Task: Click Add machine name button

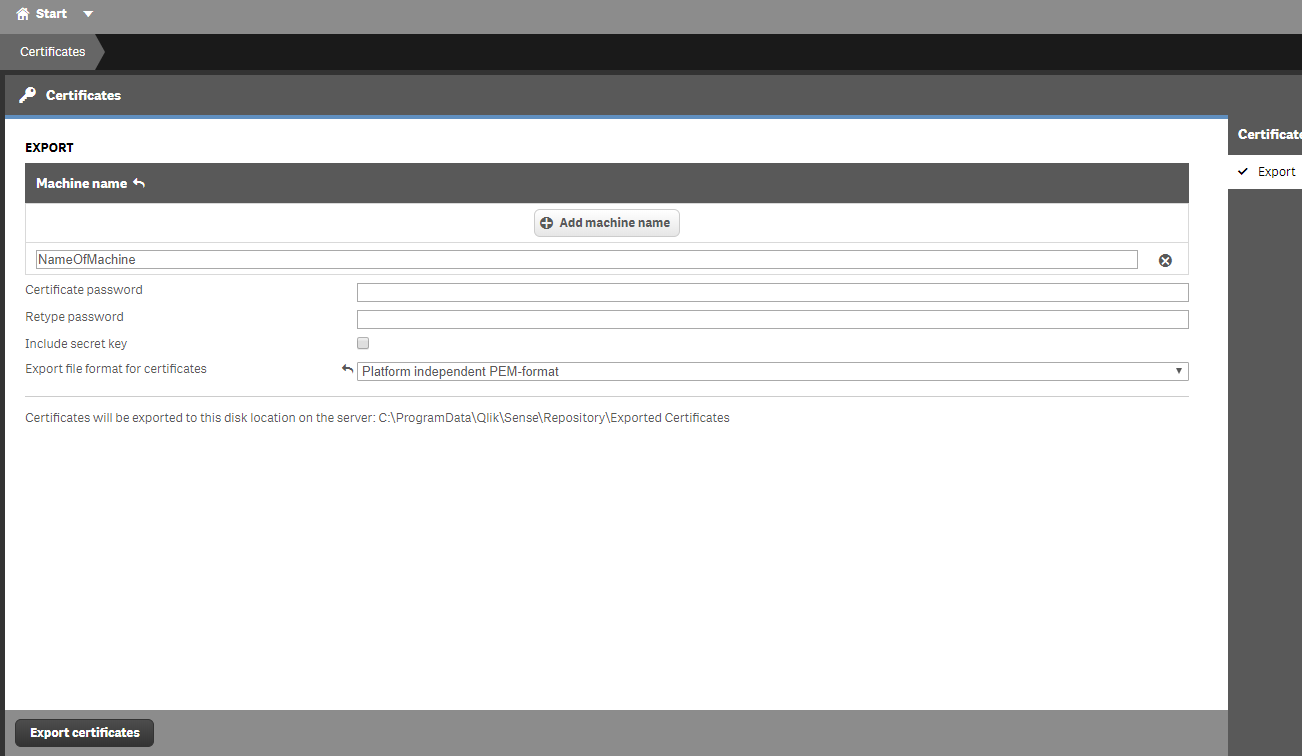Action: 607,223
